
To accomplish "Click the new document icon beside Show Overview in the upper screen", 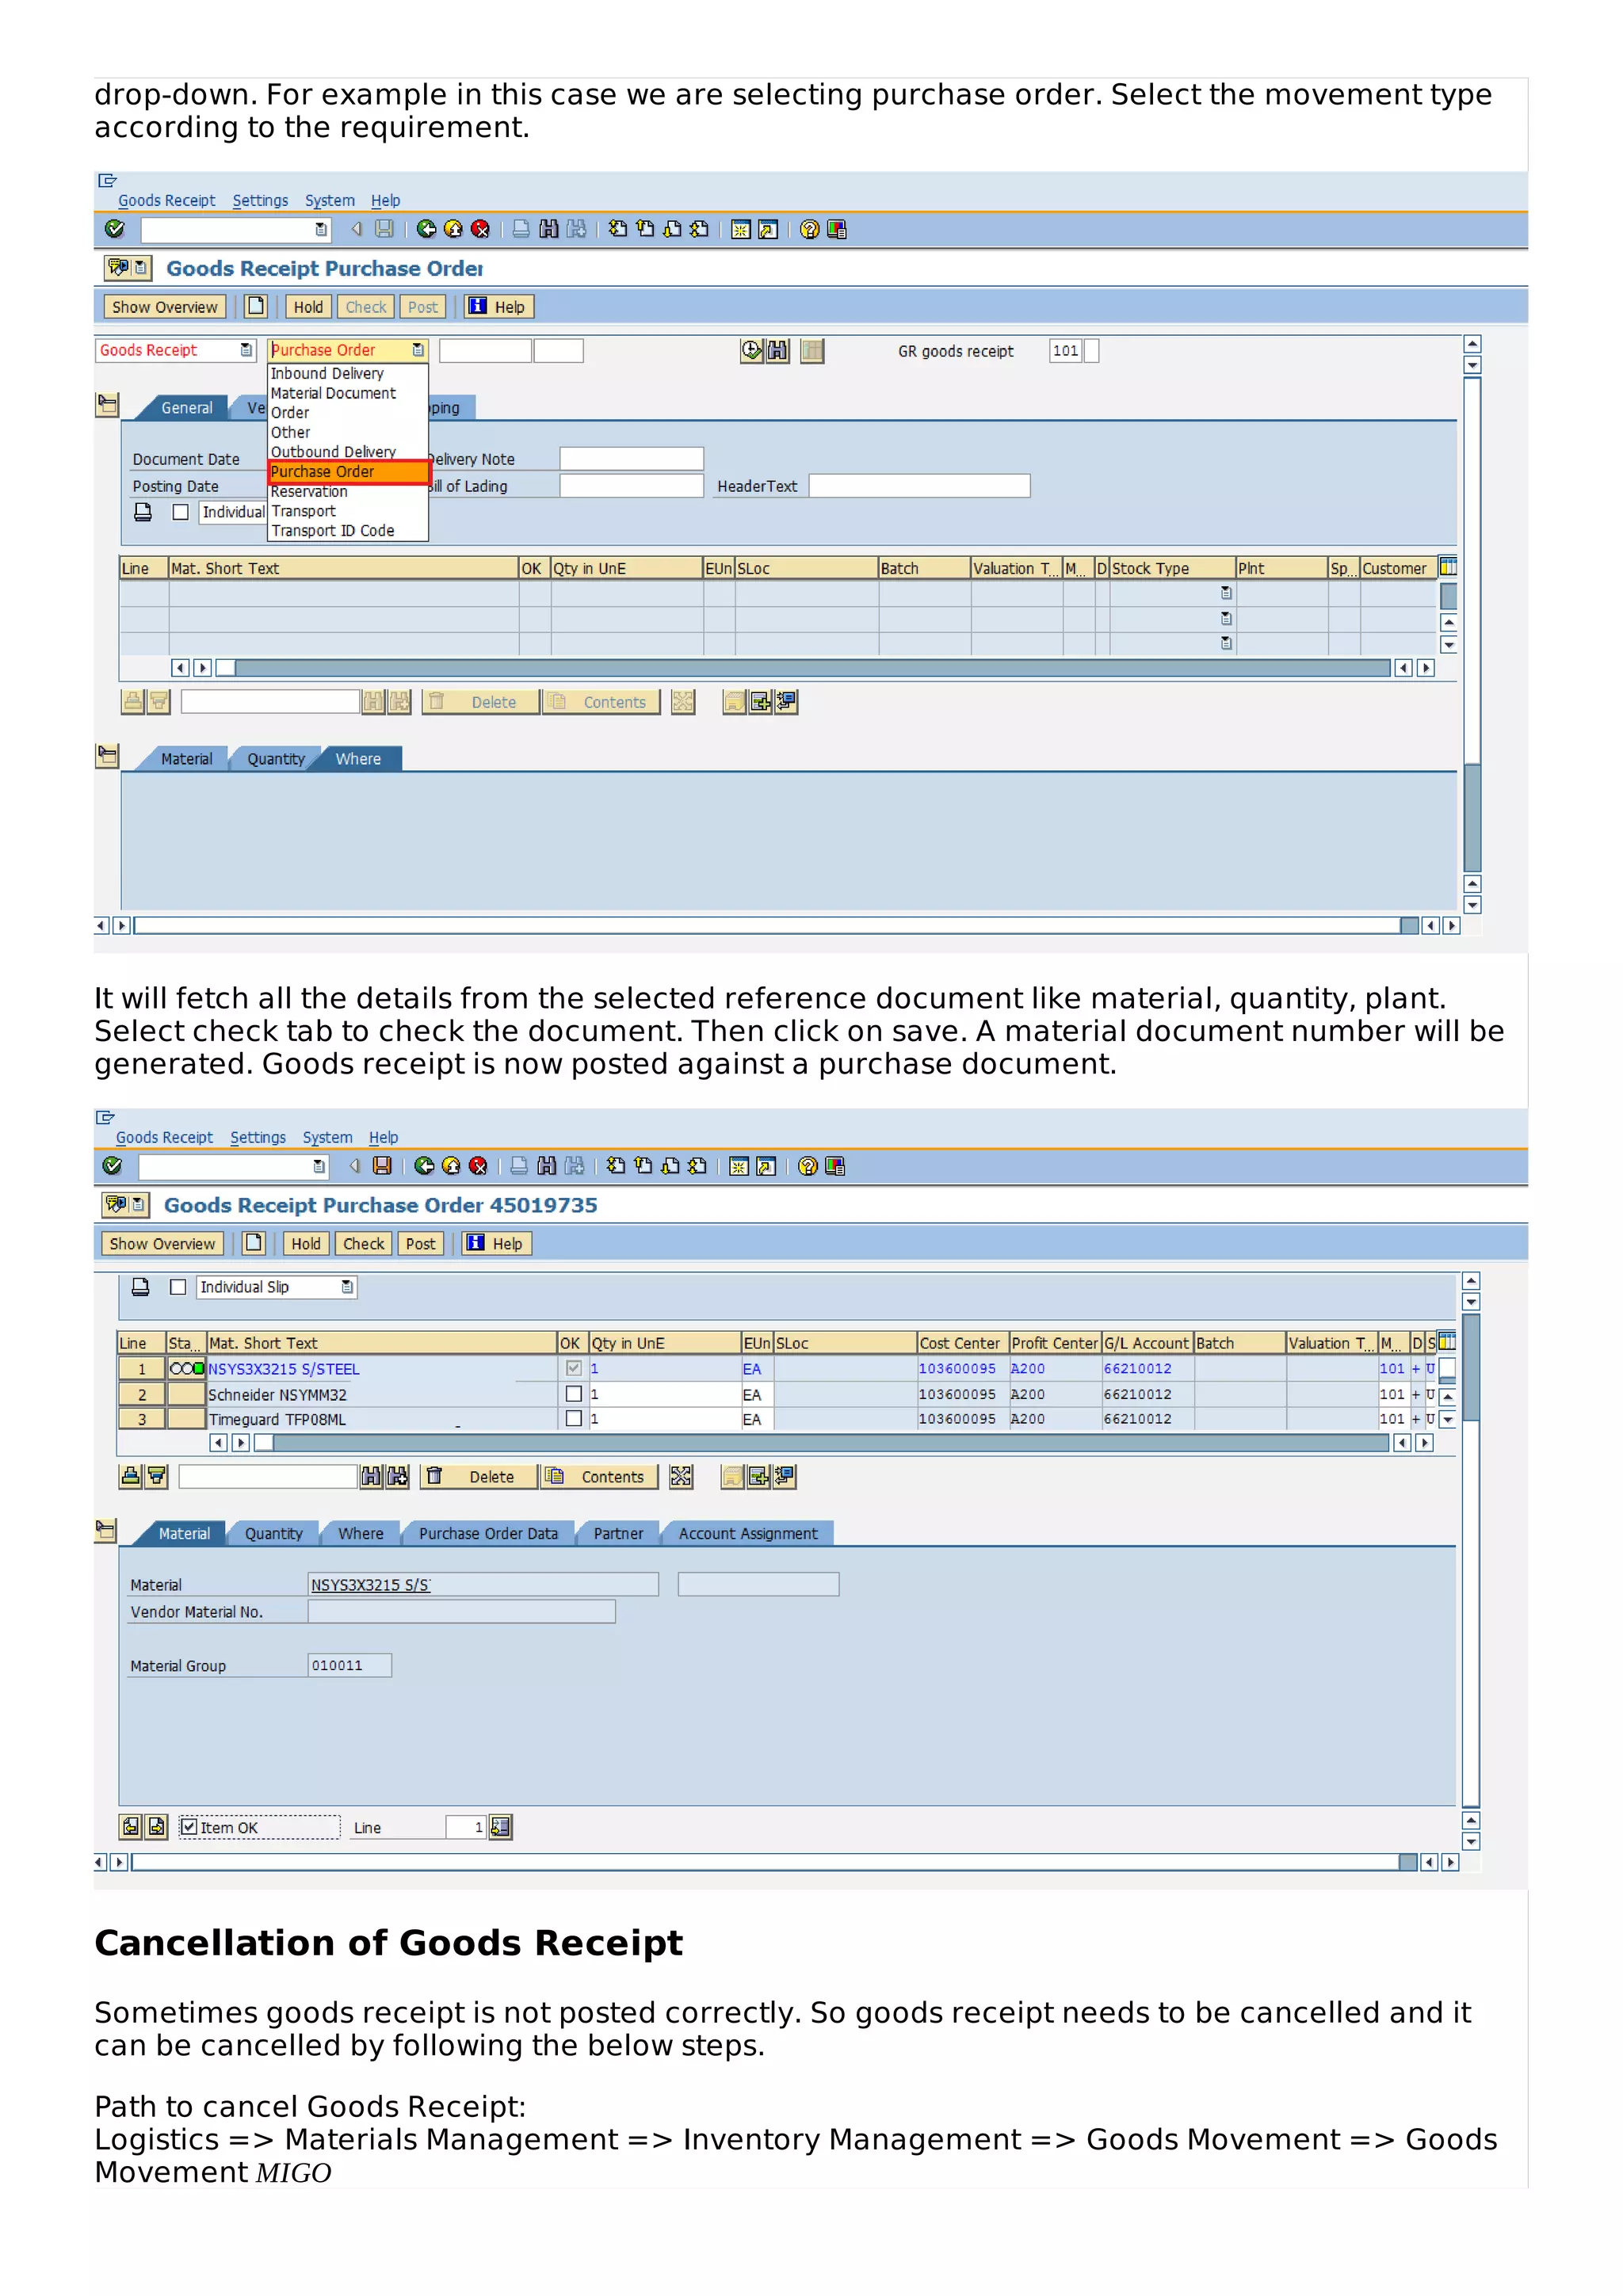I will point(256,306).
